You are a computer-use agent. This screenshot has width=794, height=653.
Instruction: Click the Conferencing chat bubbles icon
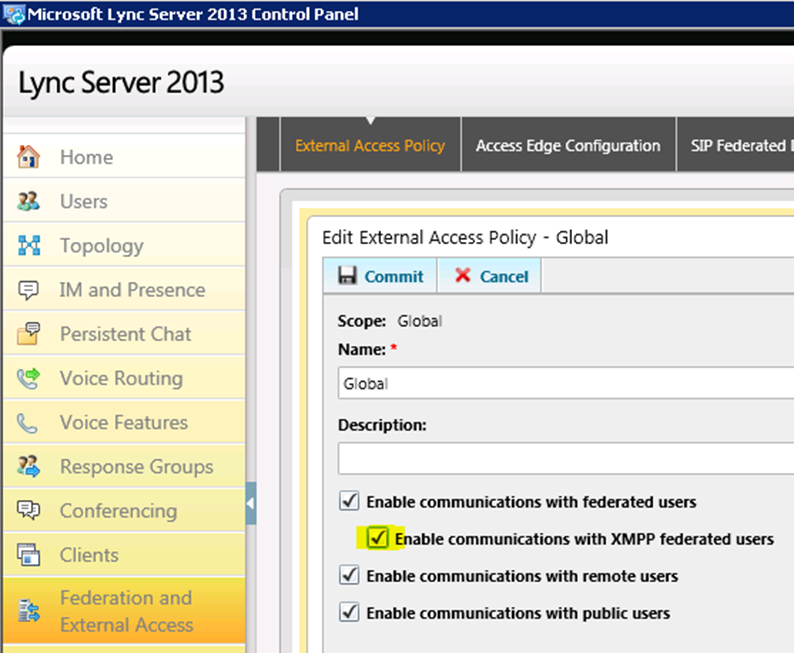click(28, 510)
